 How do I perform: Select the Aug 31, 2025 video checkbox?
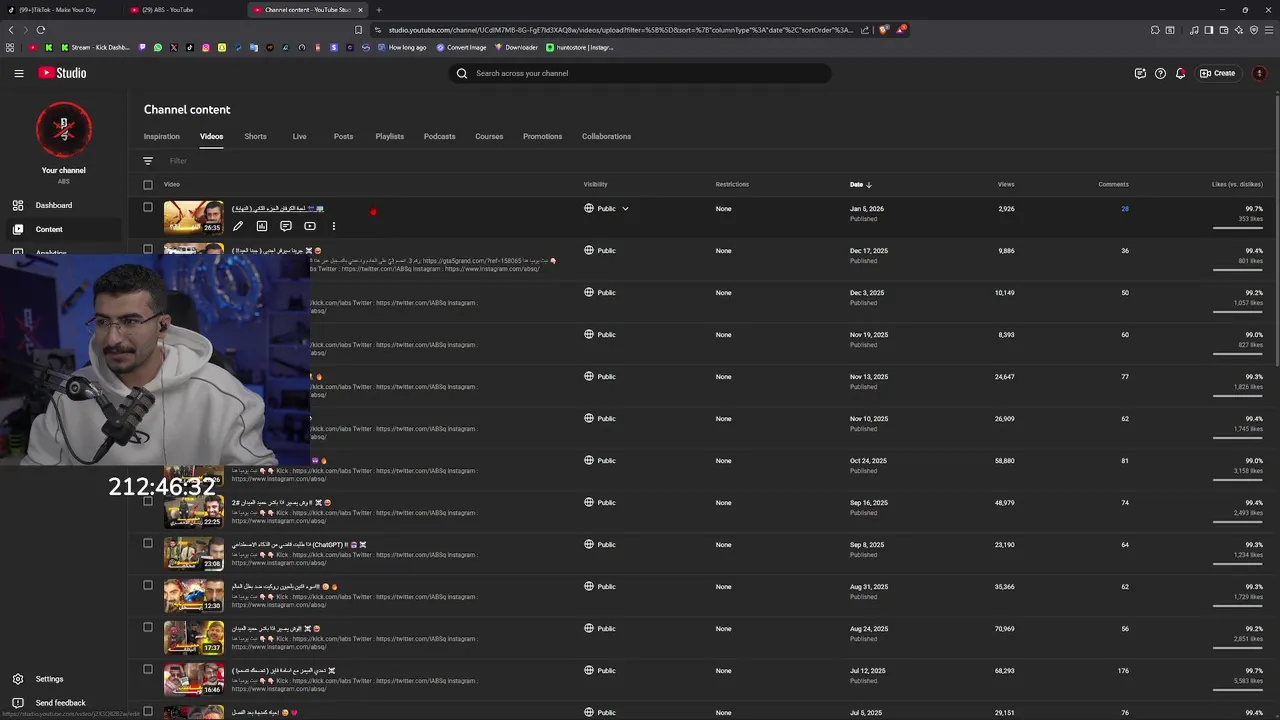point(148,585)
